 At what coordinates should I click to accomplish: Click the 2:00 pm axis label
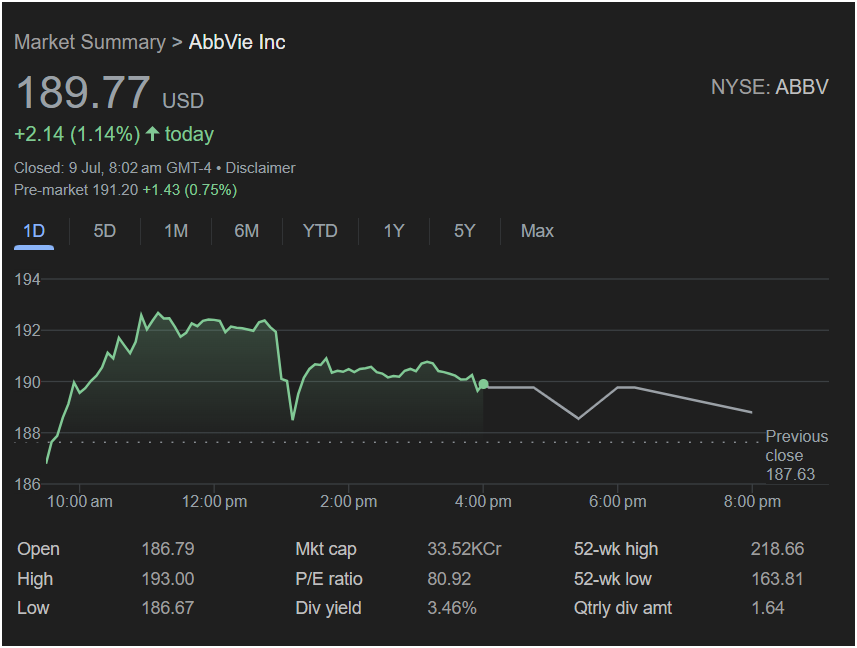349,501
